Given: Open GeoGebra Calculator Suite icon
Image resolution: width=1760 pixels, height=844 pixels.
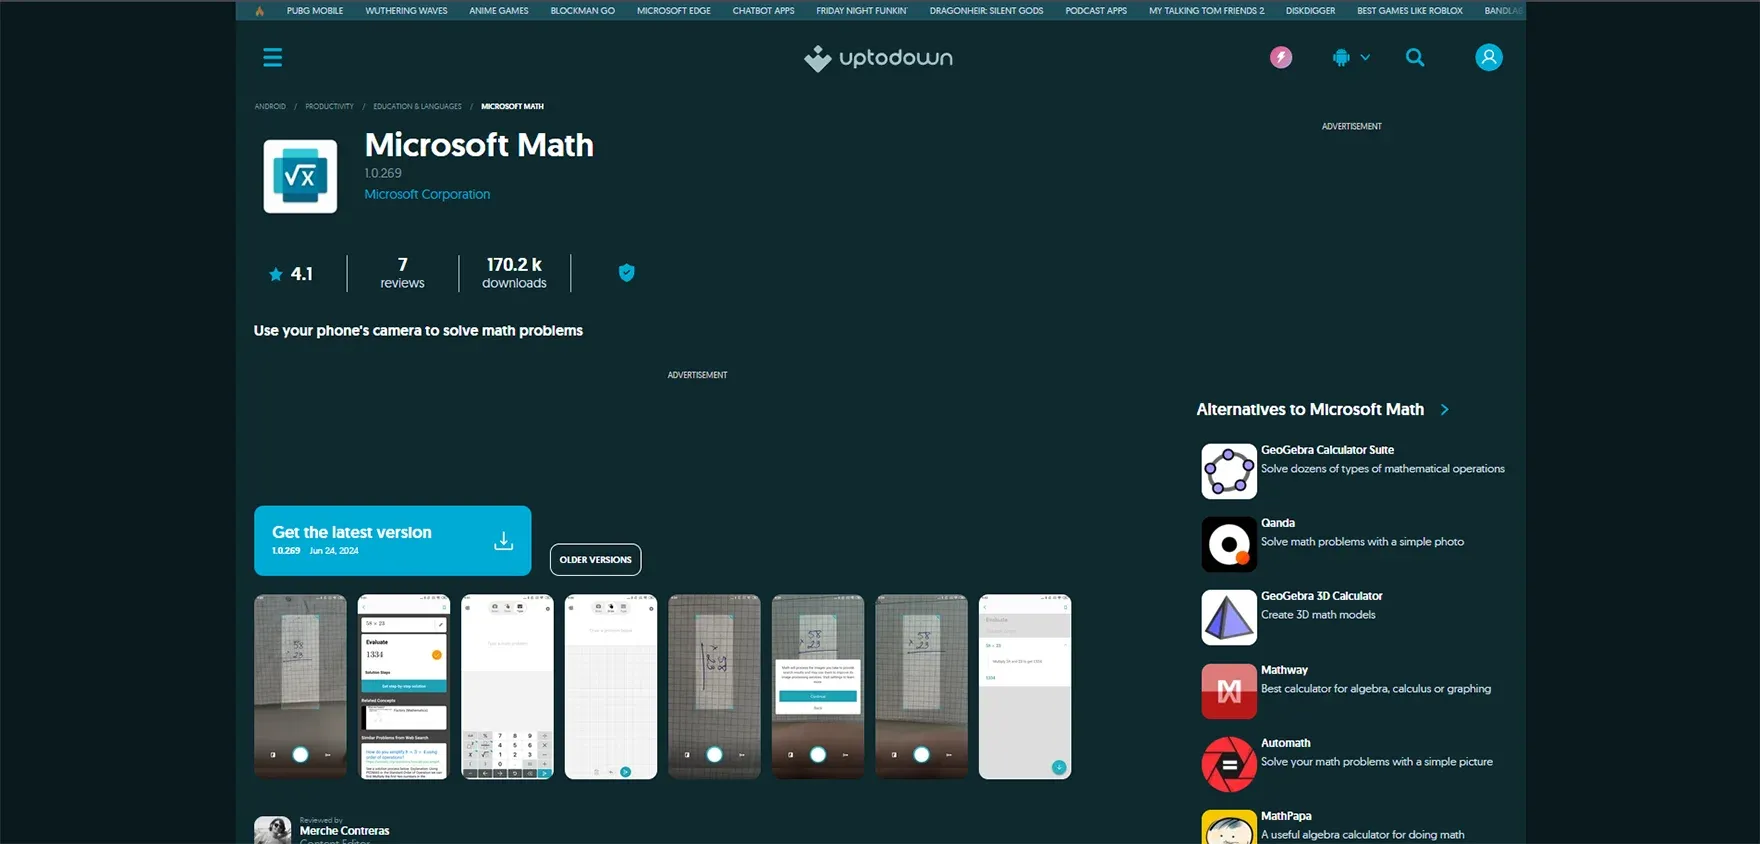Looking at the screenshot, I should [x=1228, y=471].
